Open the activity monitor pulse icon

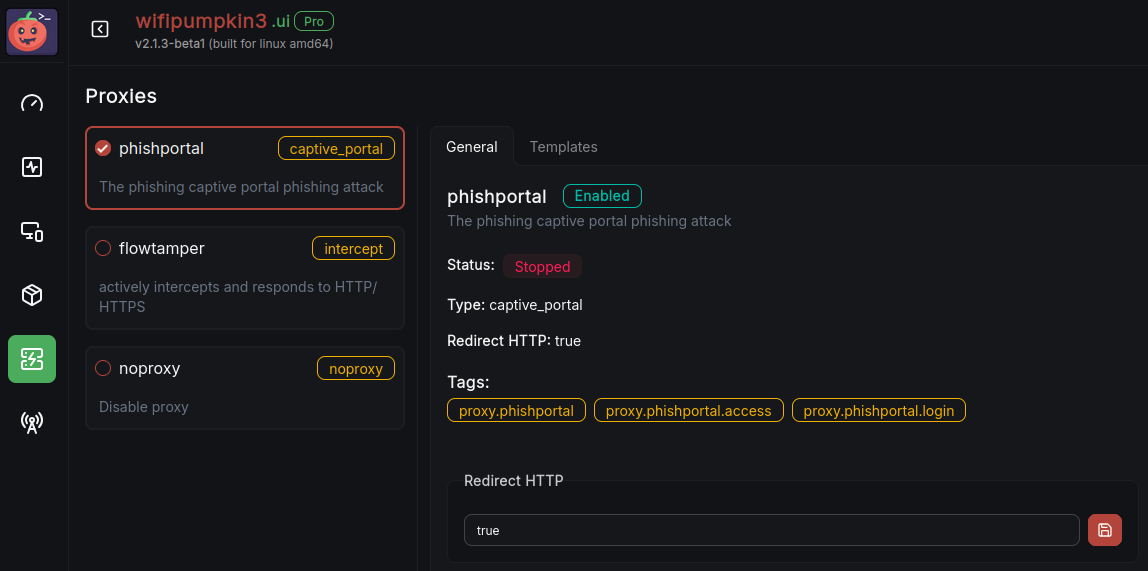(32, 167)
